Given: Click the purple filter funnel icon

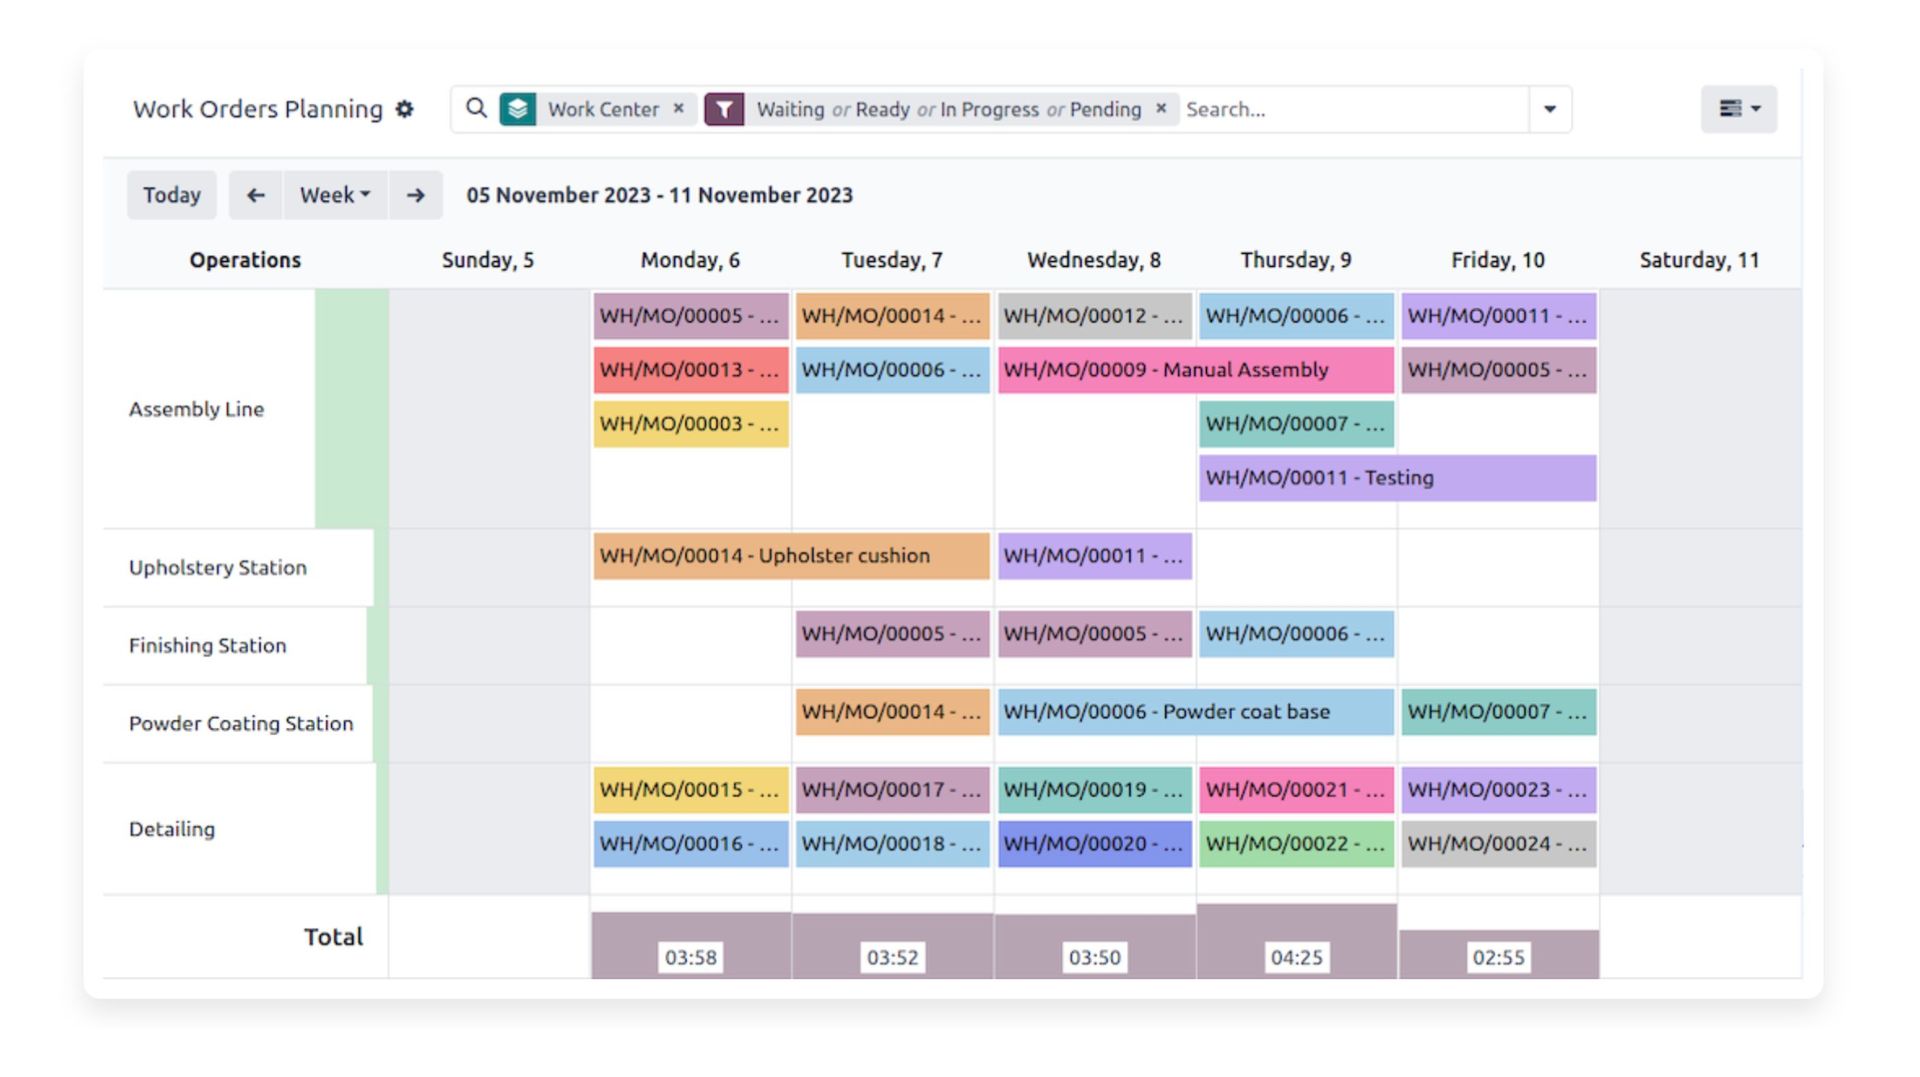Looking at the screenshot, I should (x=724, y=109).
